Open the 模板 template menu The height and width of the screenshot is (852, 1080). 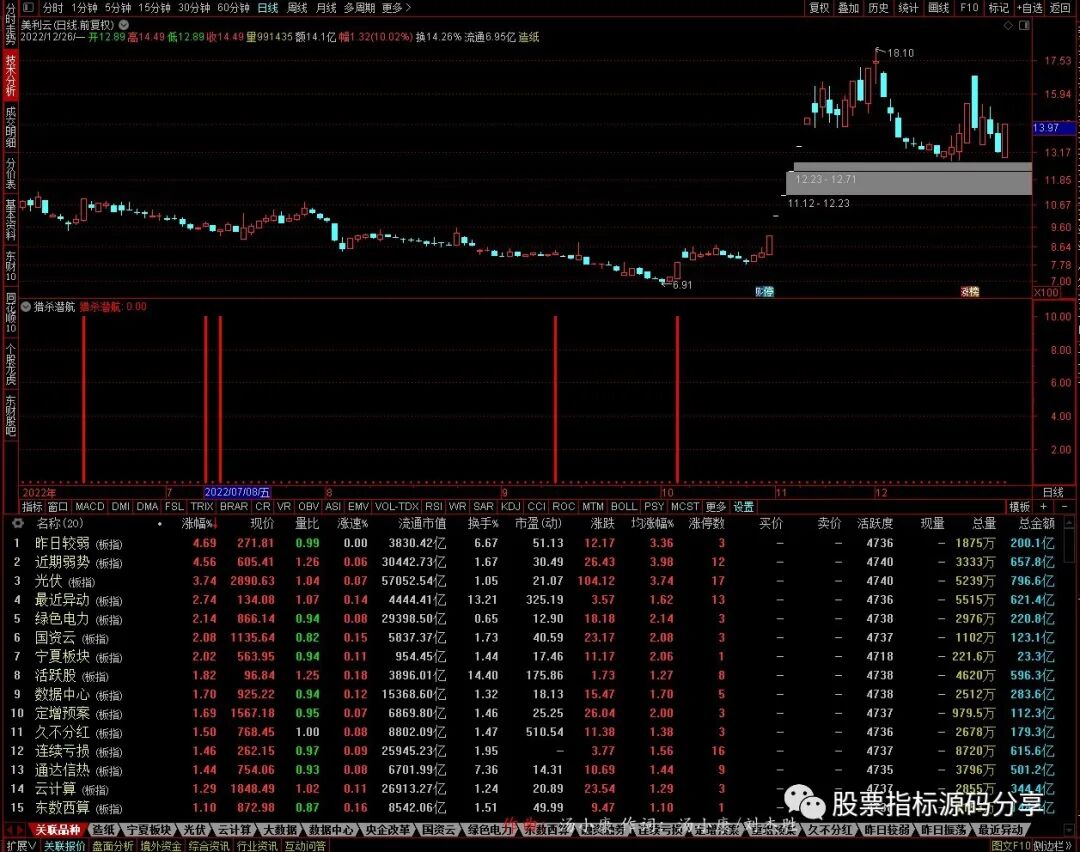point(1019,507)
